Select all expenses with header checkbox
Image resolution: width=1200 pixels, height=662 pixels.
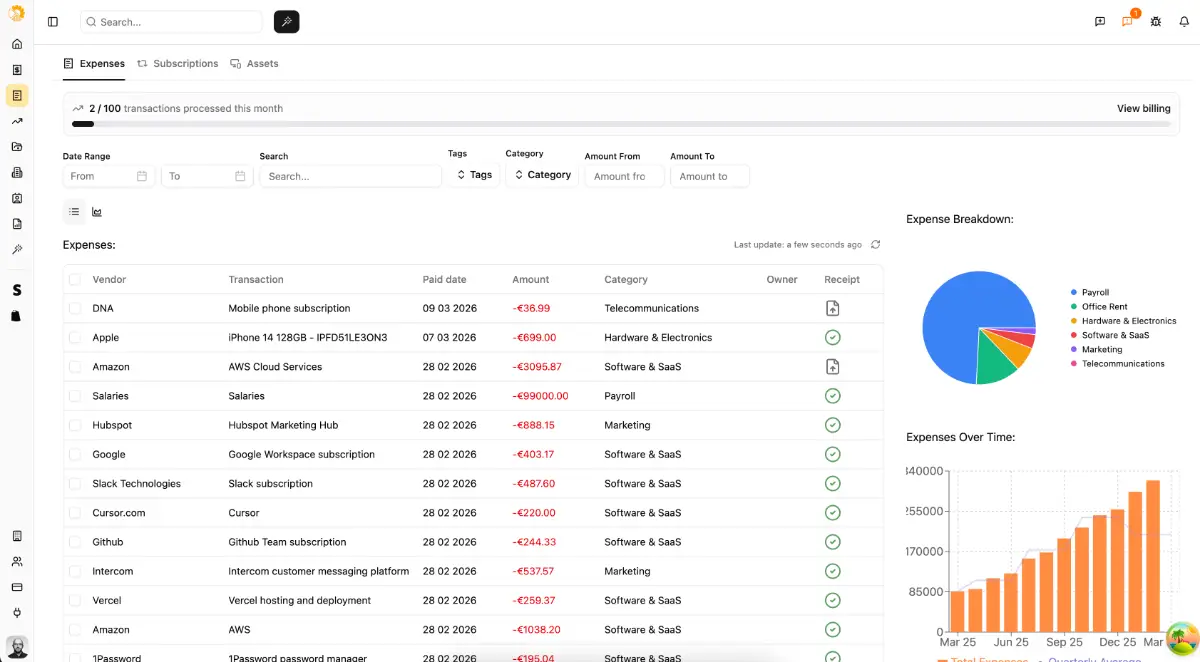[x=75, y=280]
